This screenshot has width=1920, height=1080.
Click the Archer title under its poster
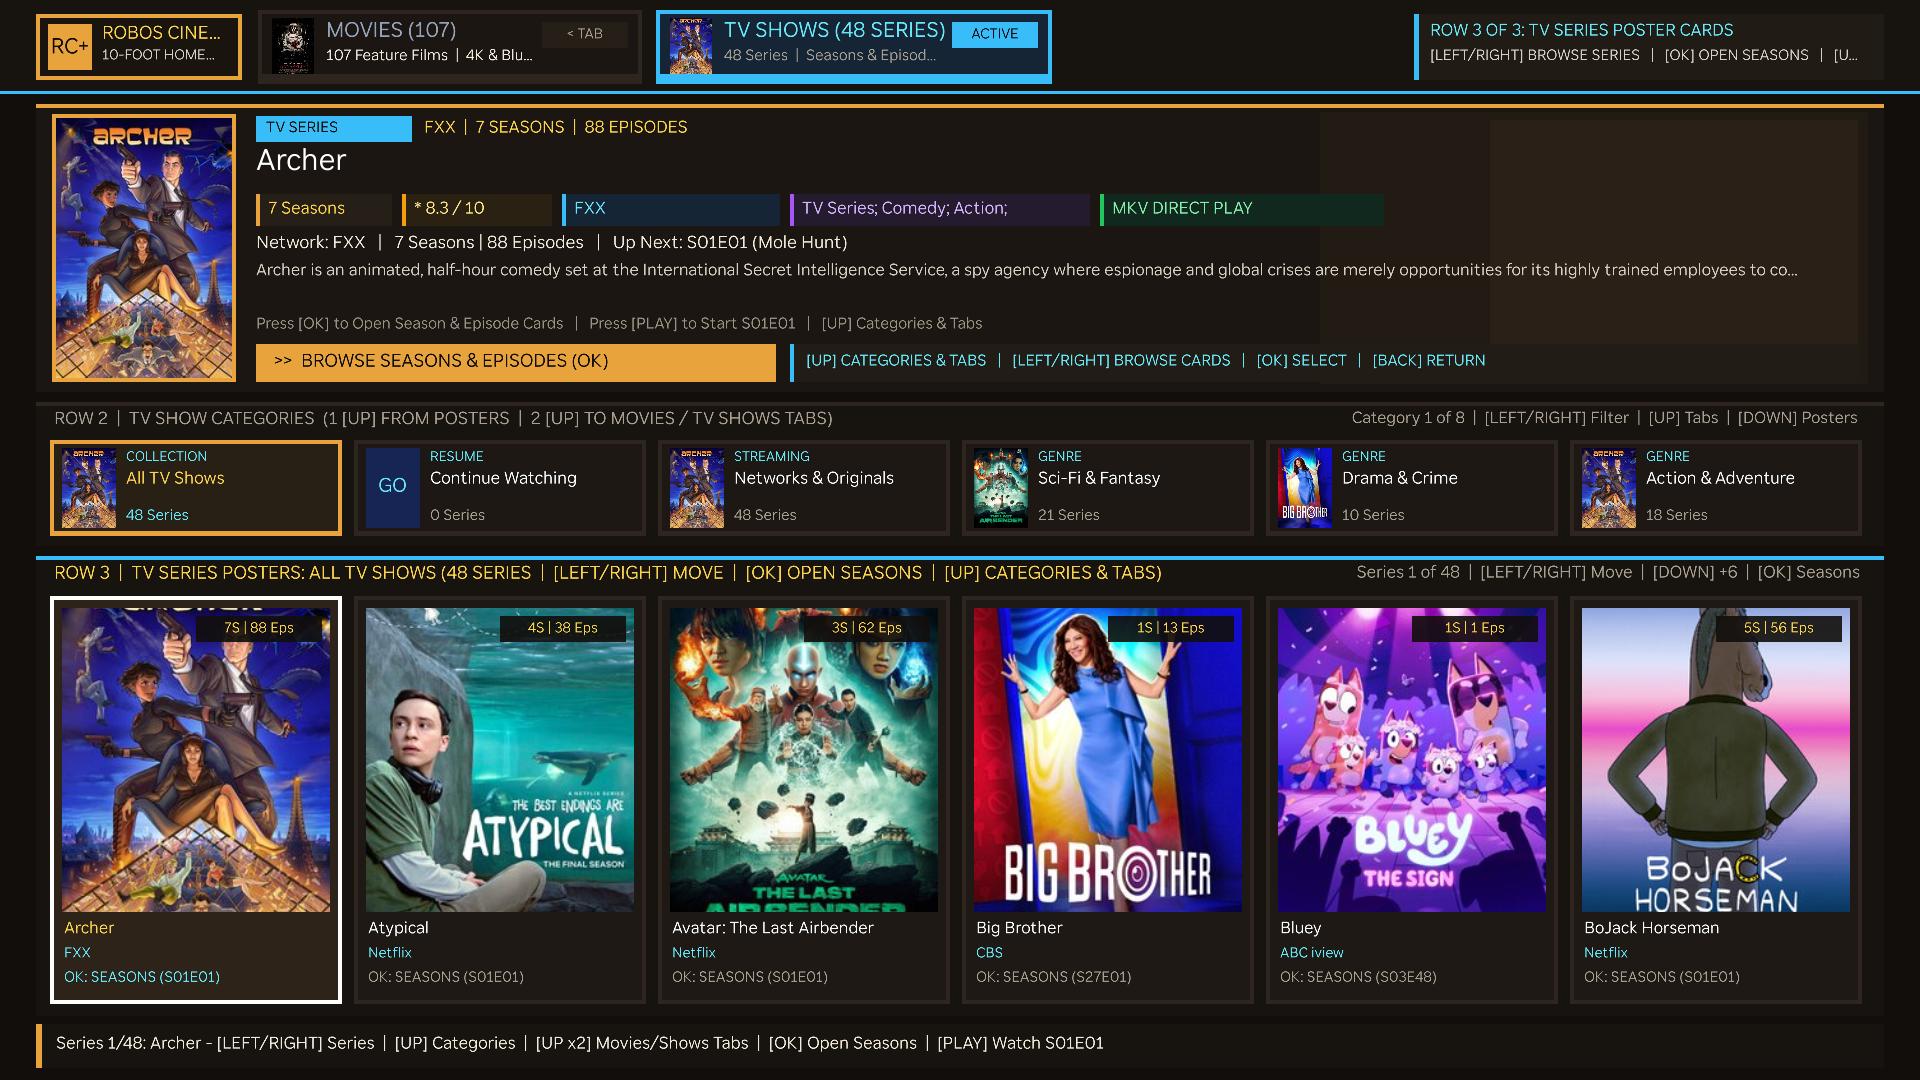89,928
